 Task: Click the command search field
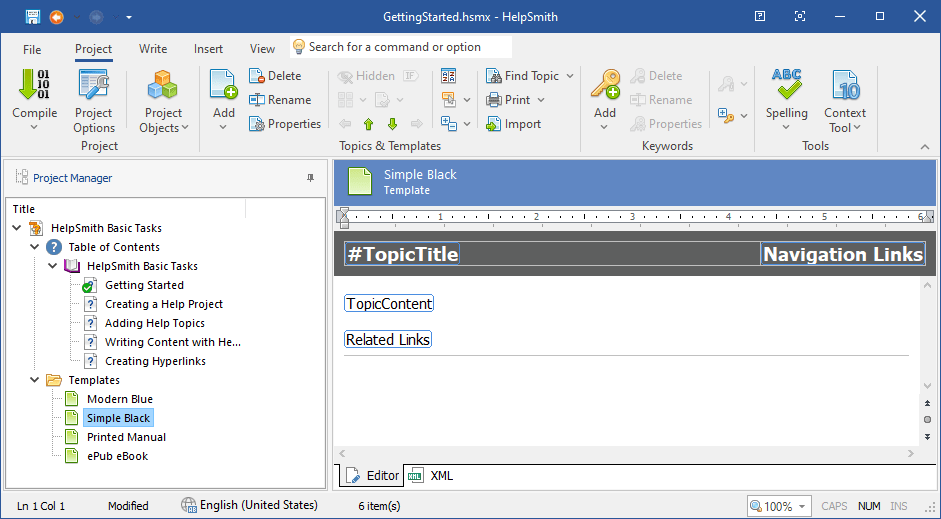point(401,47)
